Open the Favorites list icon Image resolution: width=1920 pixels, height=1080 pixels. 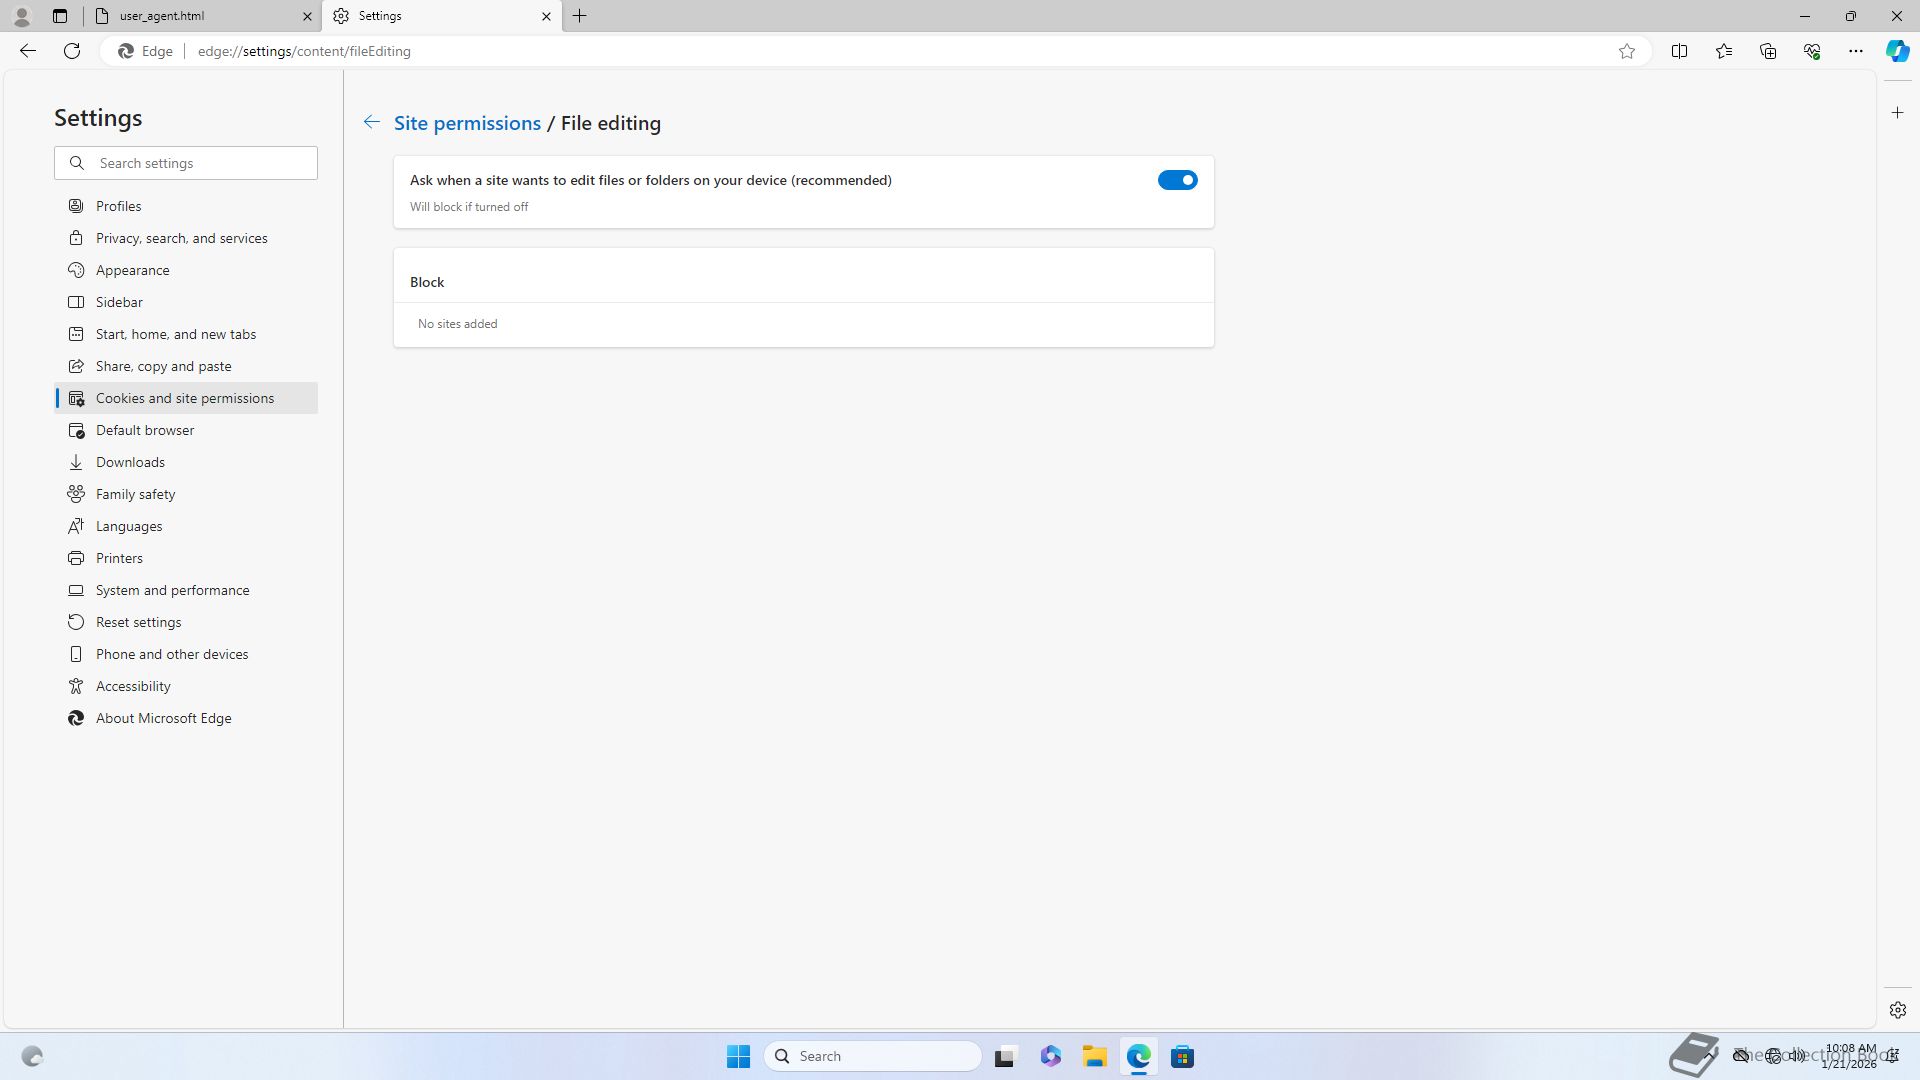click(x=1723, y=51)
